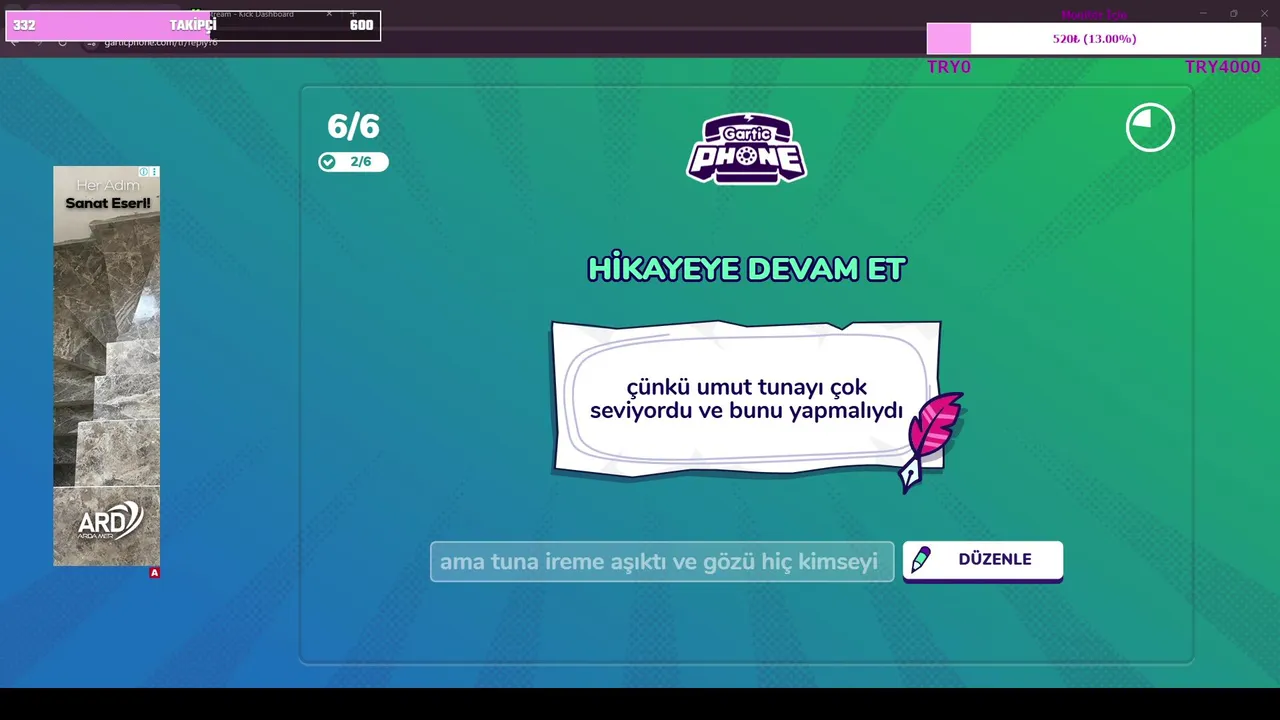Restore the browser window size
The width and height of the screenshot is (1280, 720).
tap(1233, 13)
